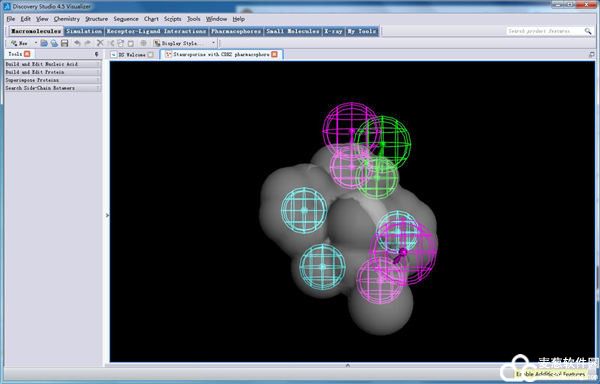This screenshot has width=600, height=384.
Task: Click the Delete X icon
Action: point(100,43)
